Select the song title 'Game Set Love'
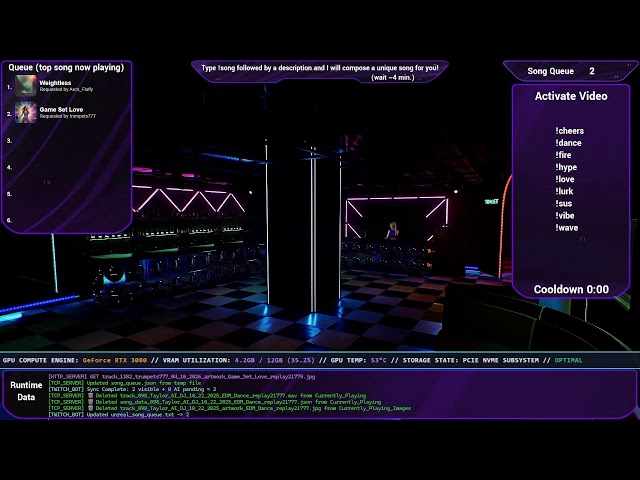Viewport: 640px width, 480px height. click(61, 109)
